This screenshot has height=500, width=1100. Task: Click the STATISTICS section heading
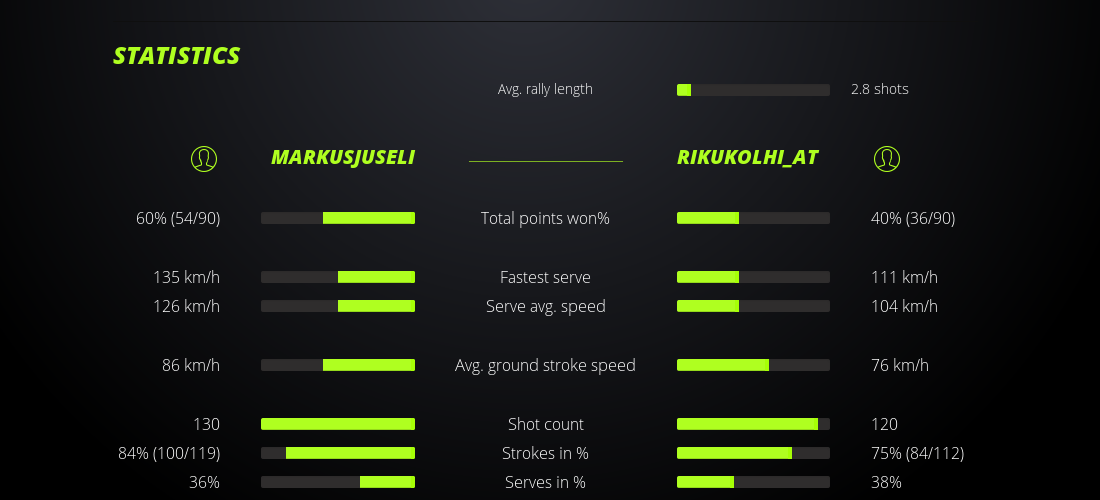click(x=177, y=56)
